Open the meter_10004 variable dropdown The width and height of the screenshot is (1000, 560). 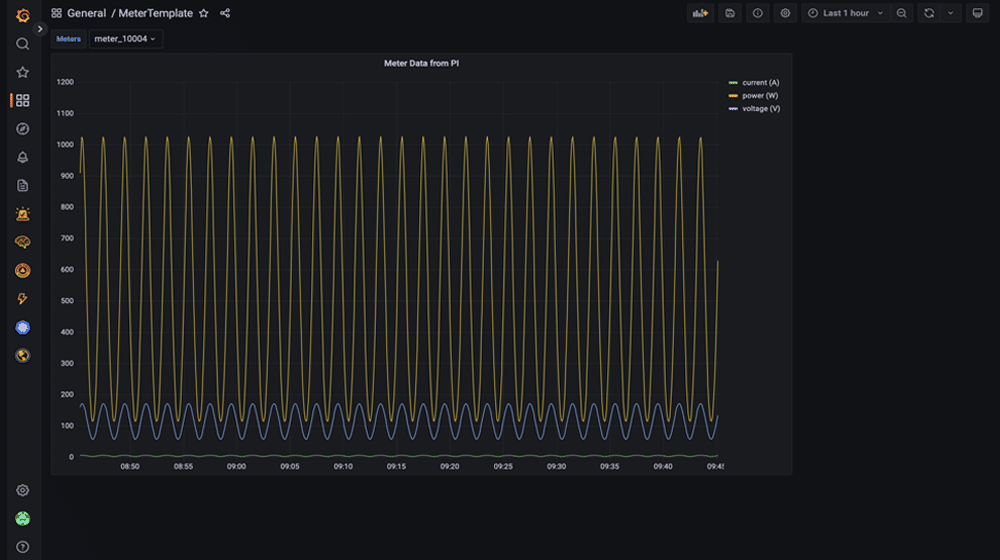pyautogui.click(x=125, y=39)
